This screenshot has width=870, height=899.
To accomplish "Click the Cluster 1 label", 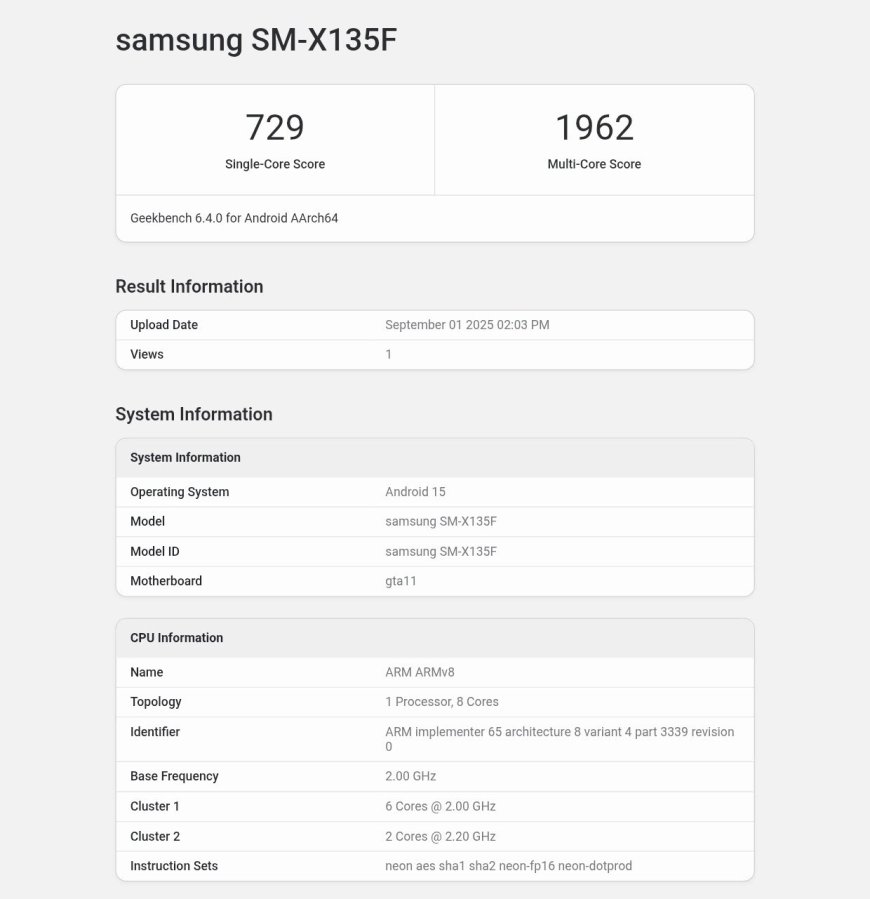I will click(x=155, y=806).
